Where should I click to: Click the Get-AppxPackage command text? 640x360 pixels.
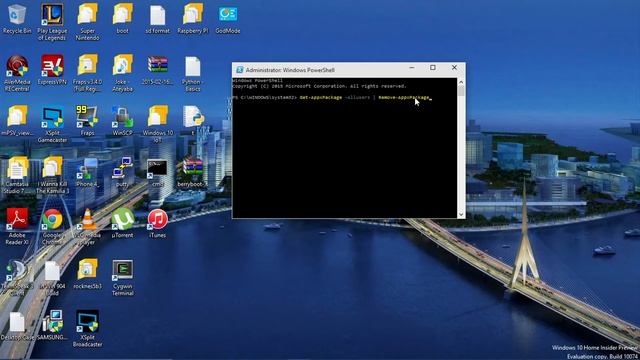pos(321,98)
